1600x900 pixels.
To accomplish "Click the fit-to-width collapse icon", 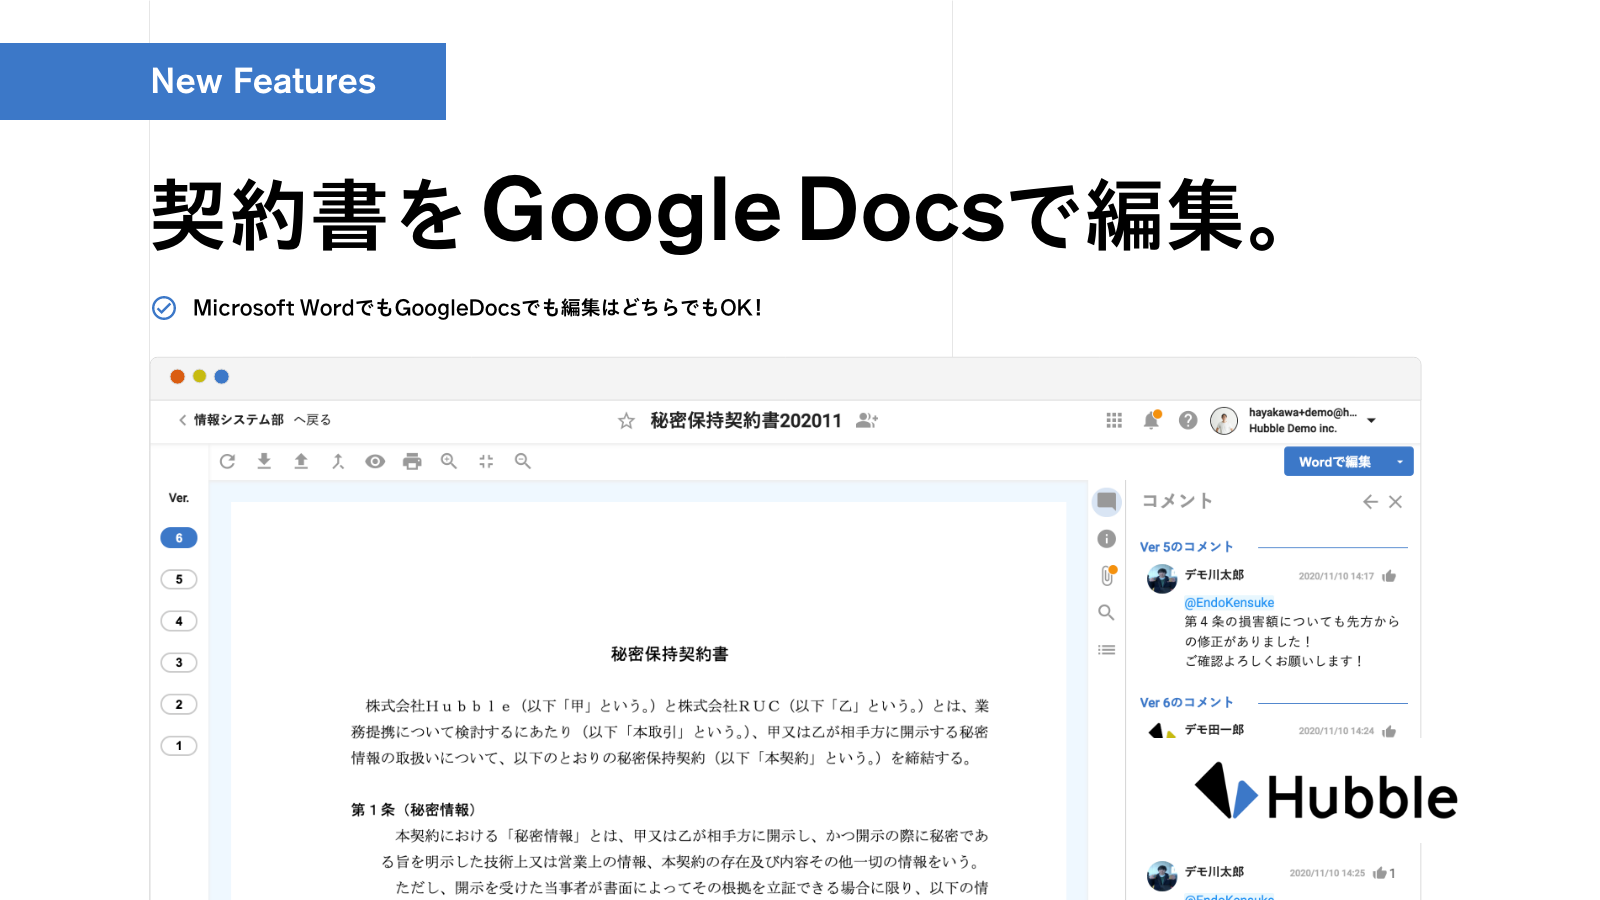I will click(x=486, y=461).
